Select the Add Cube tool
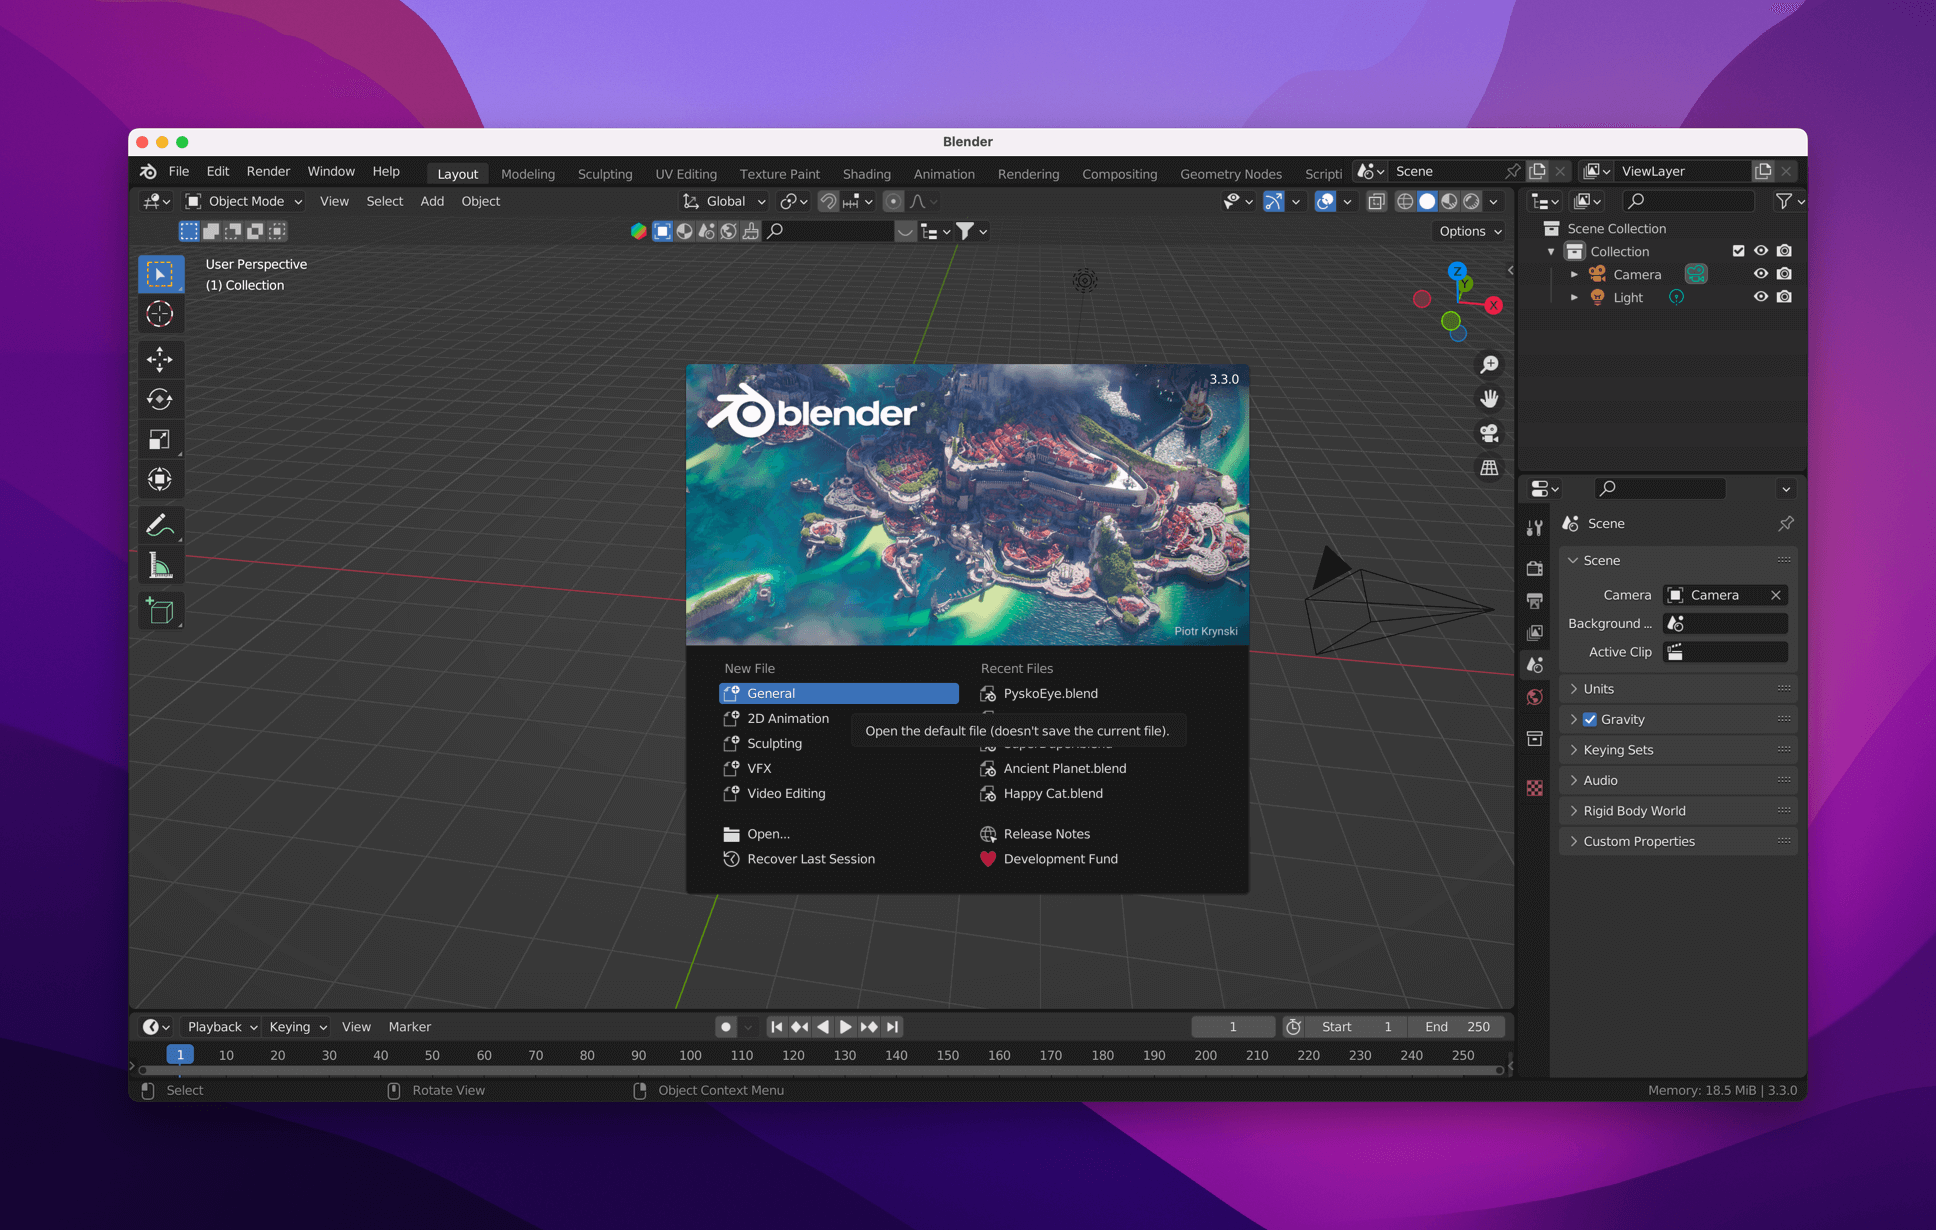1936x1230 pixels. (x=160, y=610)
